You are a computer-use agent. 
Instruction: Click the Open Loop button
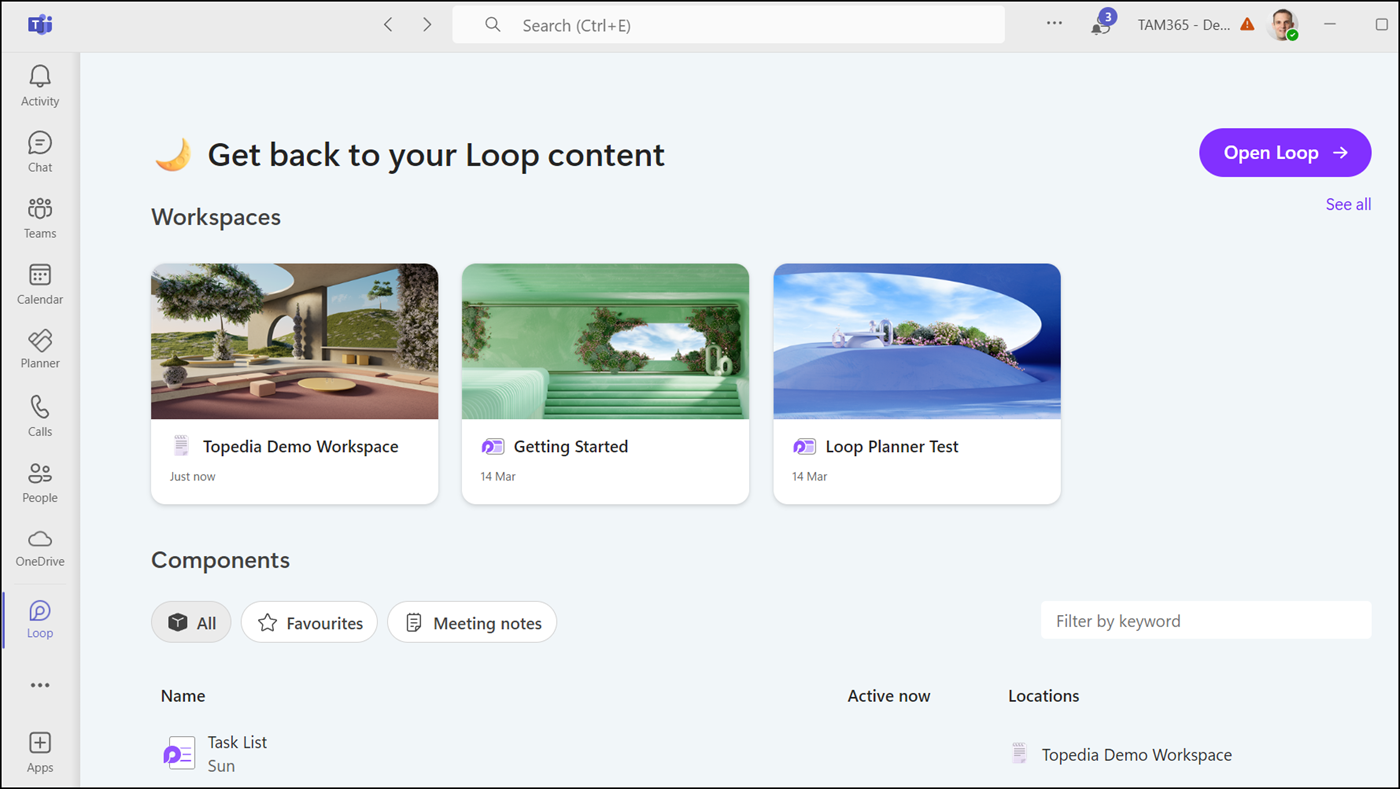pos(1285,153)
